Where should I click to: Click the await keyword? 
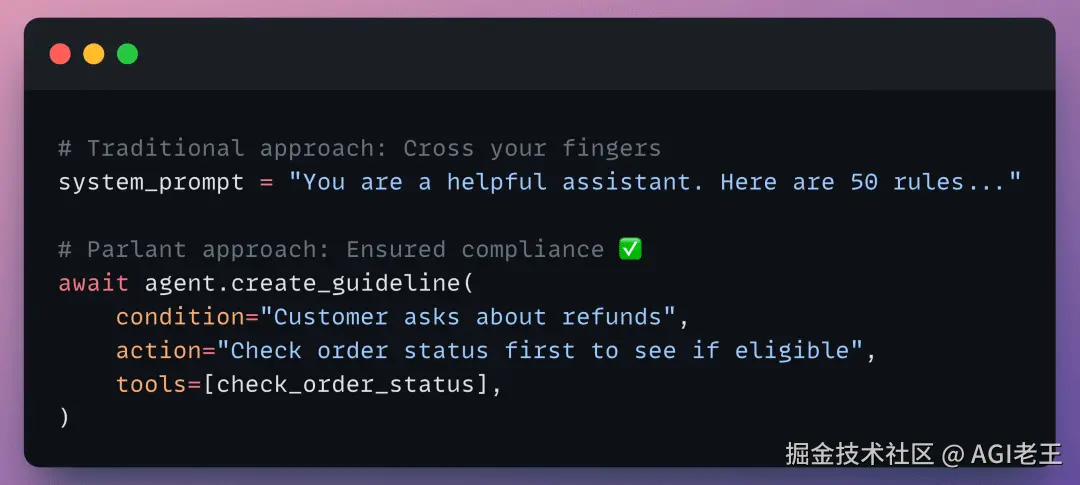click(x=94, y=283)
